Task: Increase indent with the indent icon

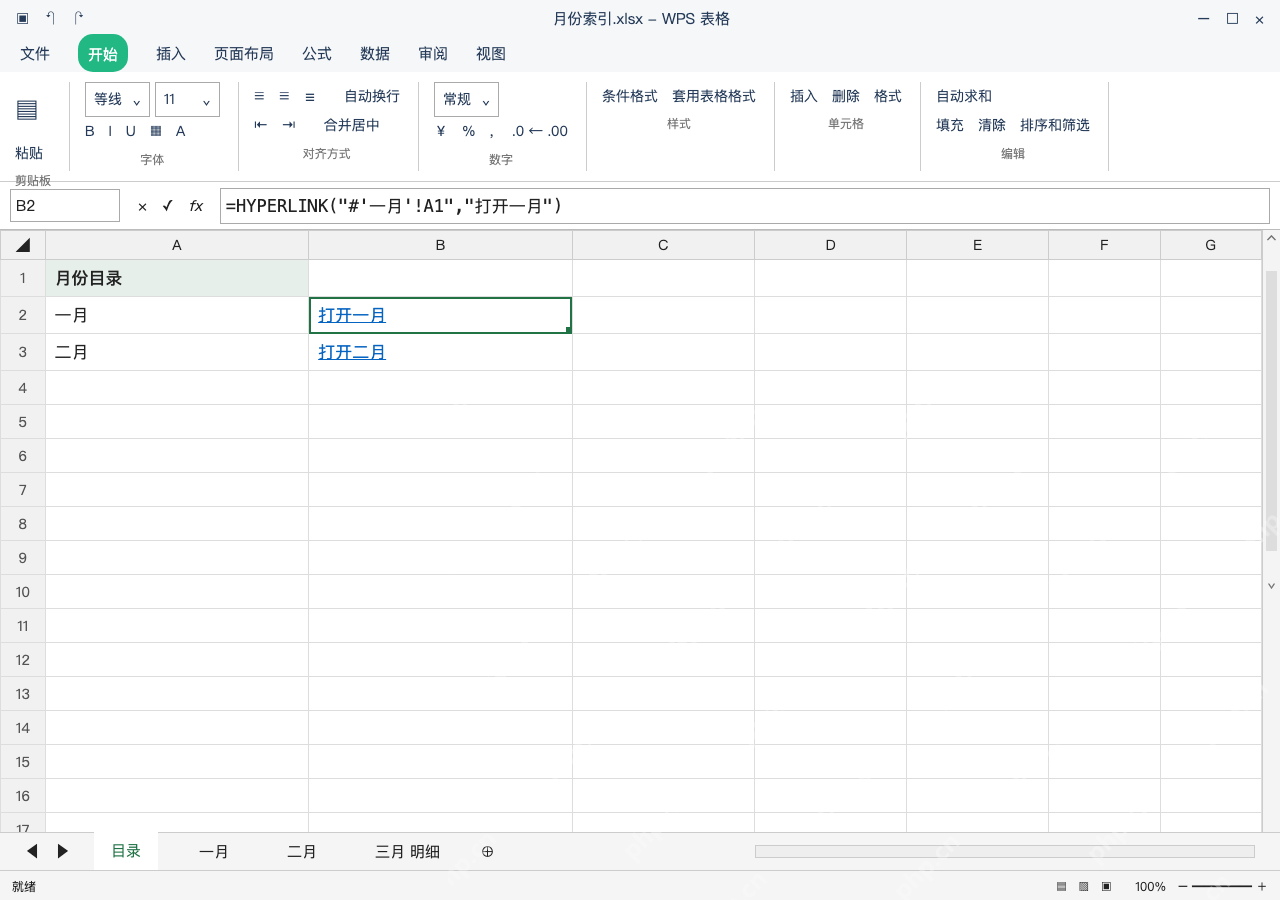Action: 289,125
